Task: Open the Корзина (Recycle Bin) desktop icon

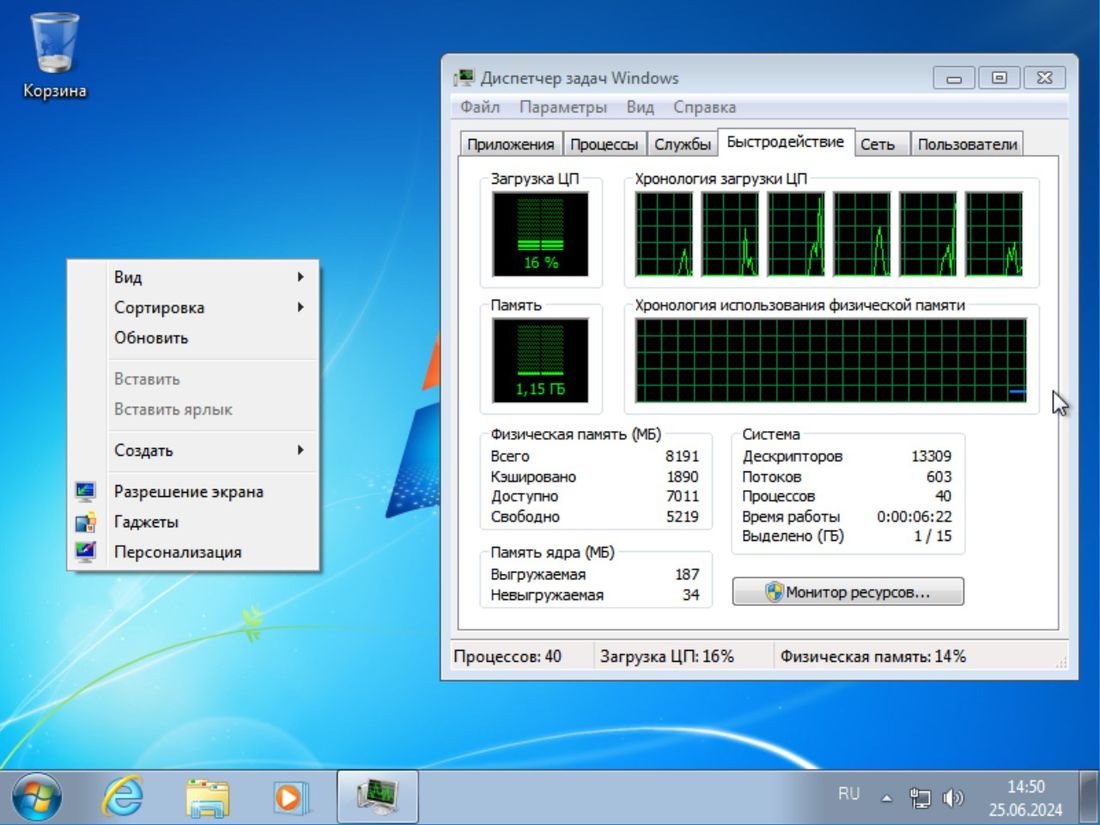Action: [x=55, y=45]
